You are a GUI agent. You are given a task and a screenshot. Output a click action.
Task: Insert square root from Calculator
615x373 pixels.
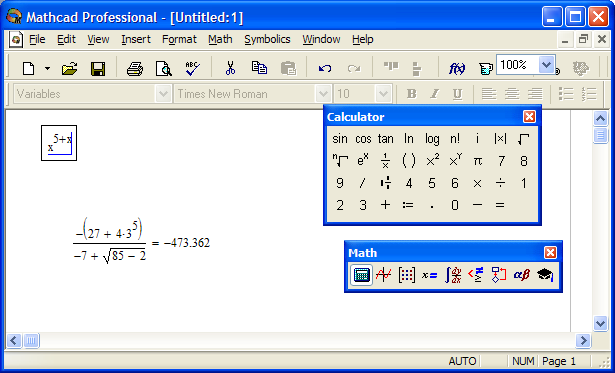coord(523,139)
